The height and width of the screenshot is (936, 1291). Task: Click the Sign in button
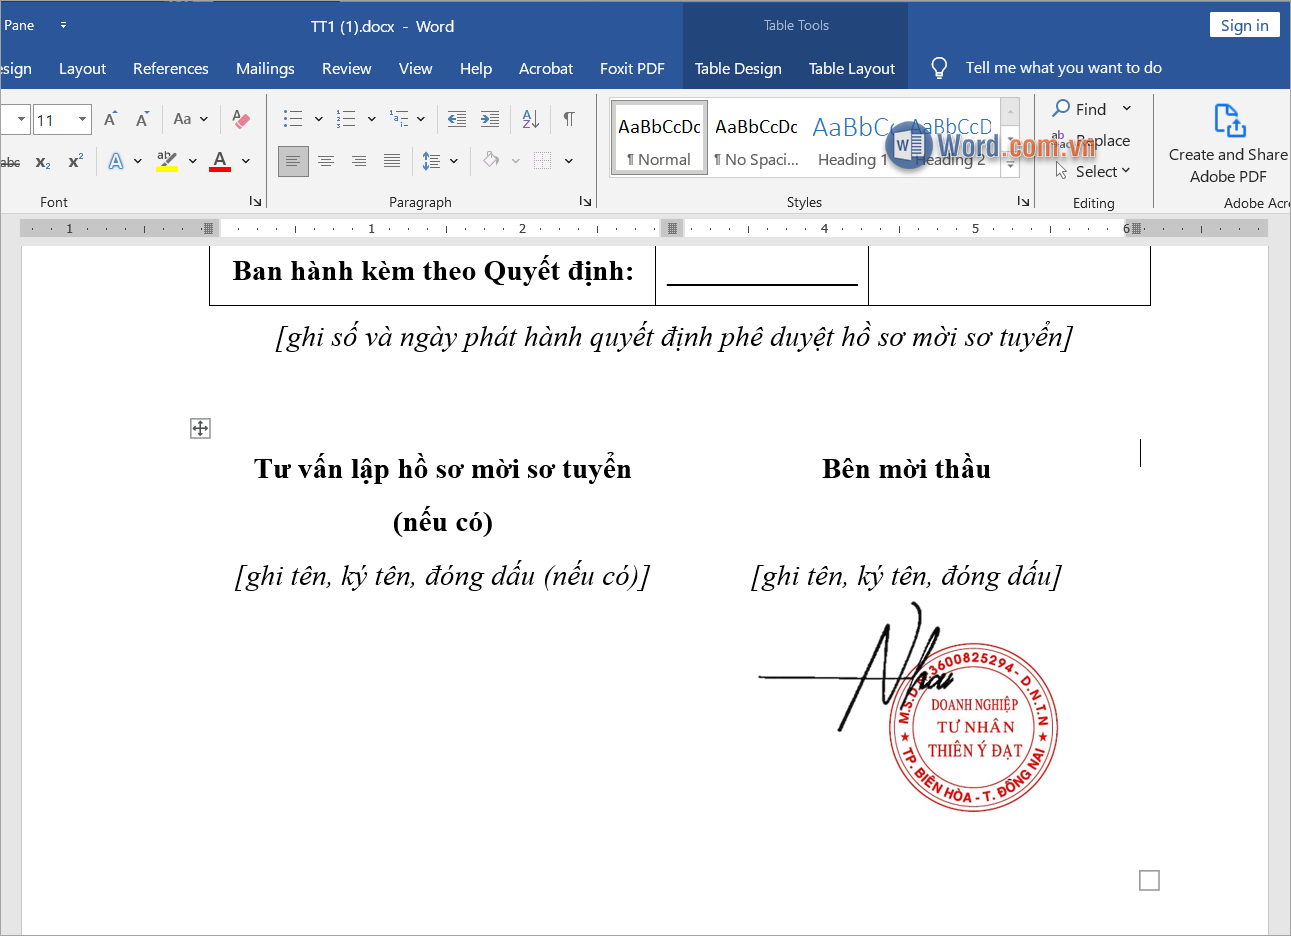(x=1244, y=24)
